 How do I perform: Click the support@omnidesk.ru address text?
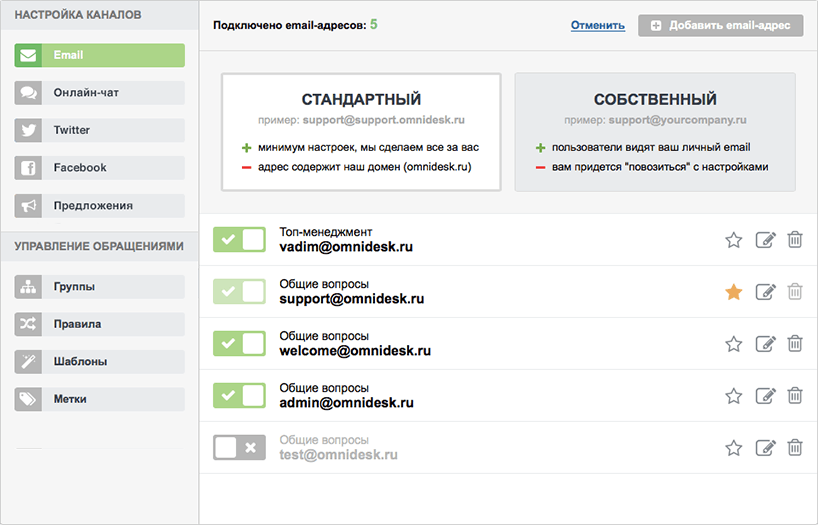(x=352, y=299)
